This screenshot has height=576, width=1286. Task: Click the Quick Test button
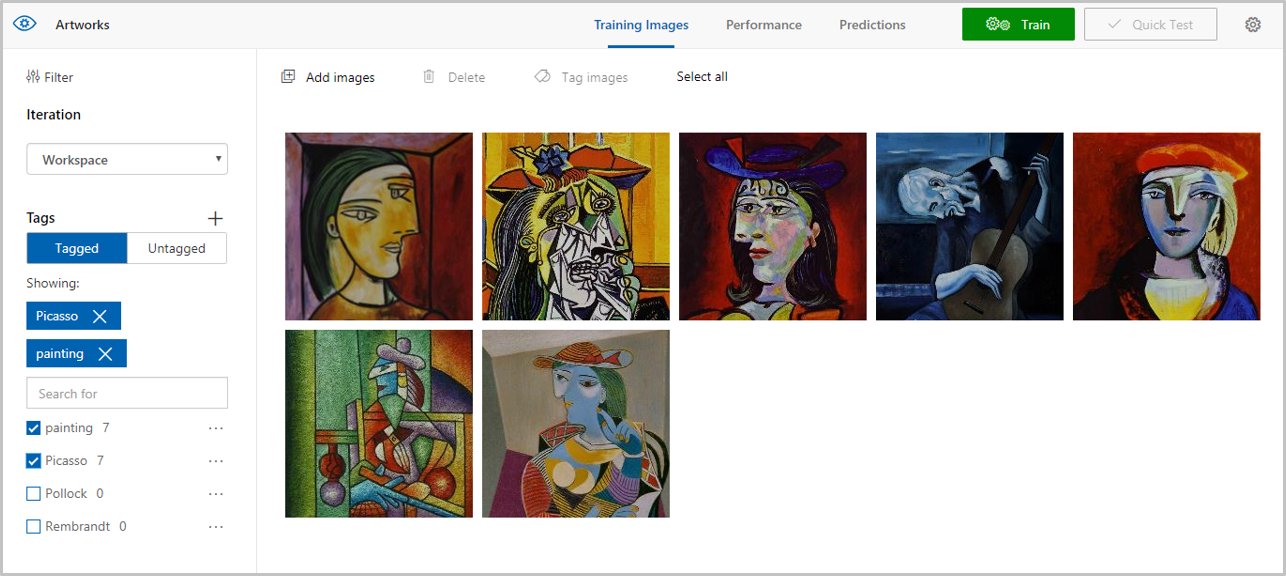[x=1150, y=24]
